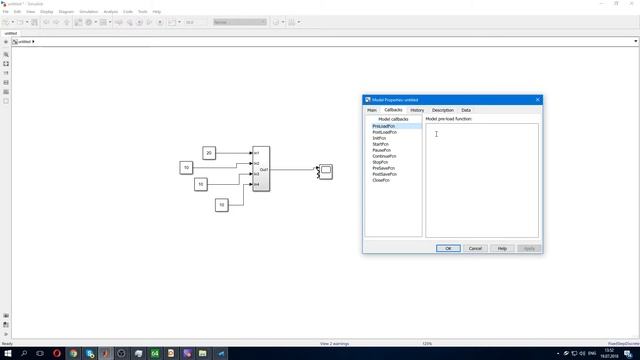This screenshot has height=360, width=640.
Task: Select StopFcn in callbacks list
Action: 380,162
